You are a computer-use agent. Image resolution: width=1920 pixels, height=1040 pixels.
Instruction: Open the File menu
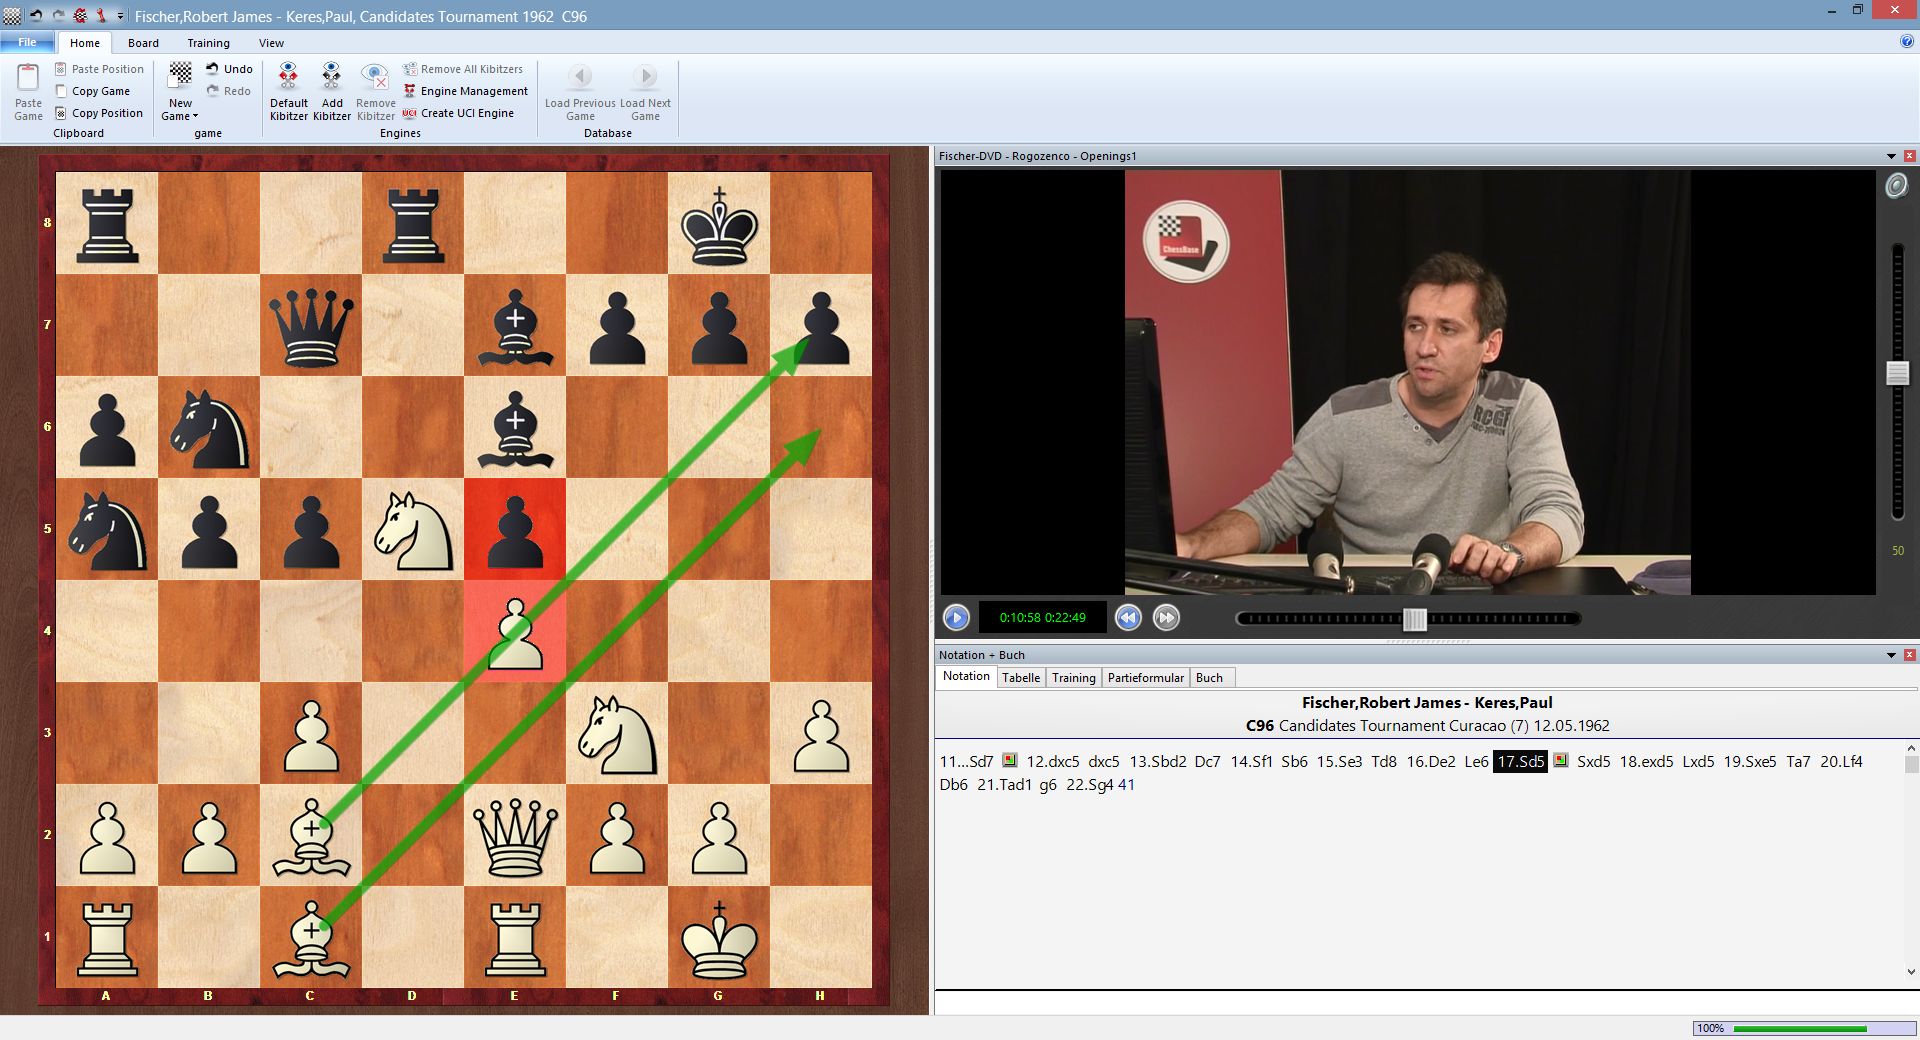[x=27, y=42]
